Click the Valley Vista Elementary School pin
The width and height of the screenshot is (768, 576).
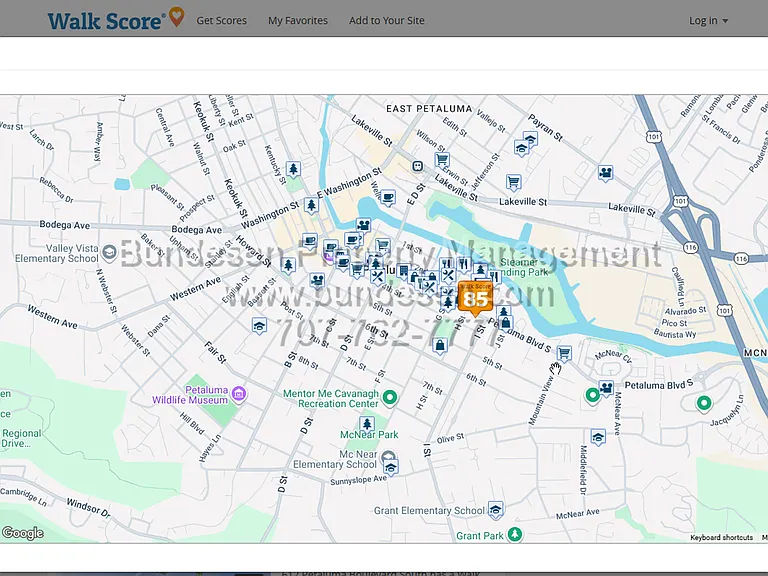109,252
